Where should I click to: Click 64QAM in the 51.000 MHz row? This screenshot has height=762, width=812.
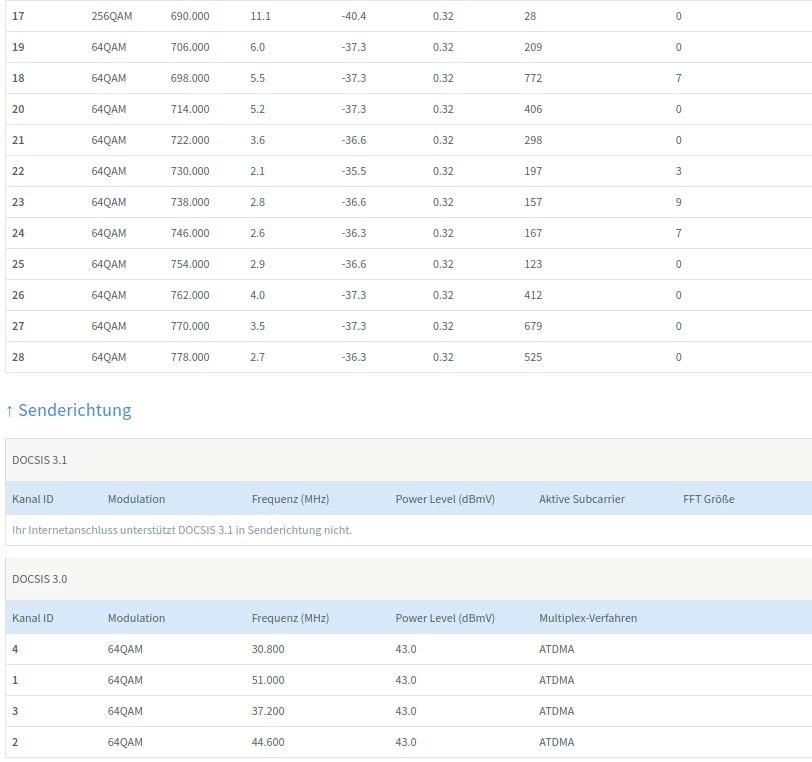[x=125, y=680]
